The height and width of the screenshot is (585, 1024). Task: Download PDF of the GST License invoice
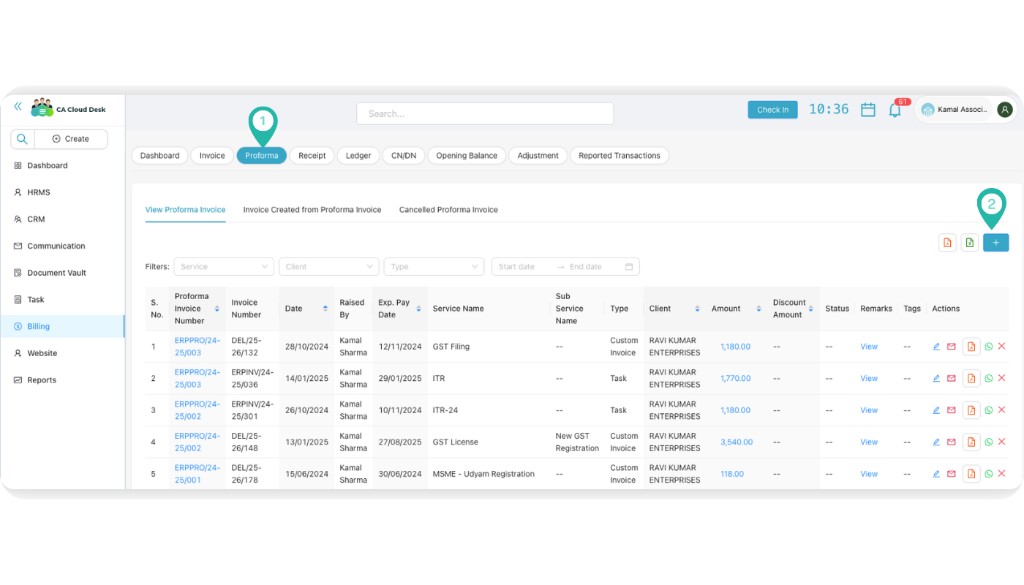(x=971, y=441)
